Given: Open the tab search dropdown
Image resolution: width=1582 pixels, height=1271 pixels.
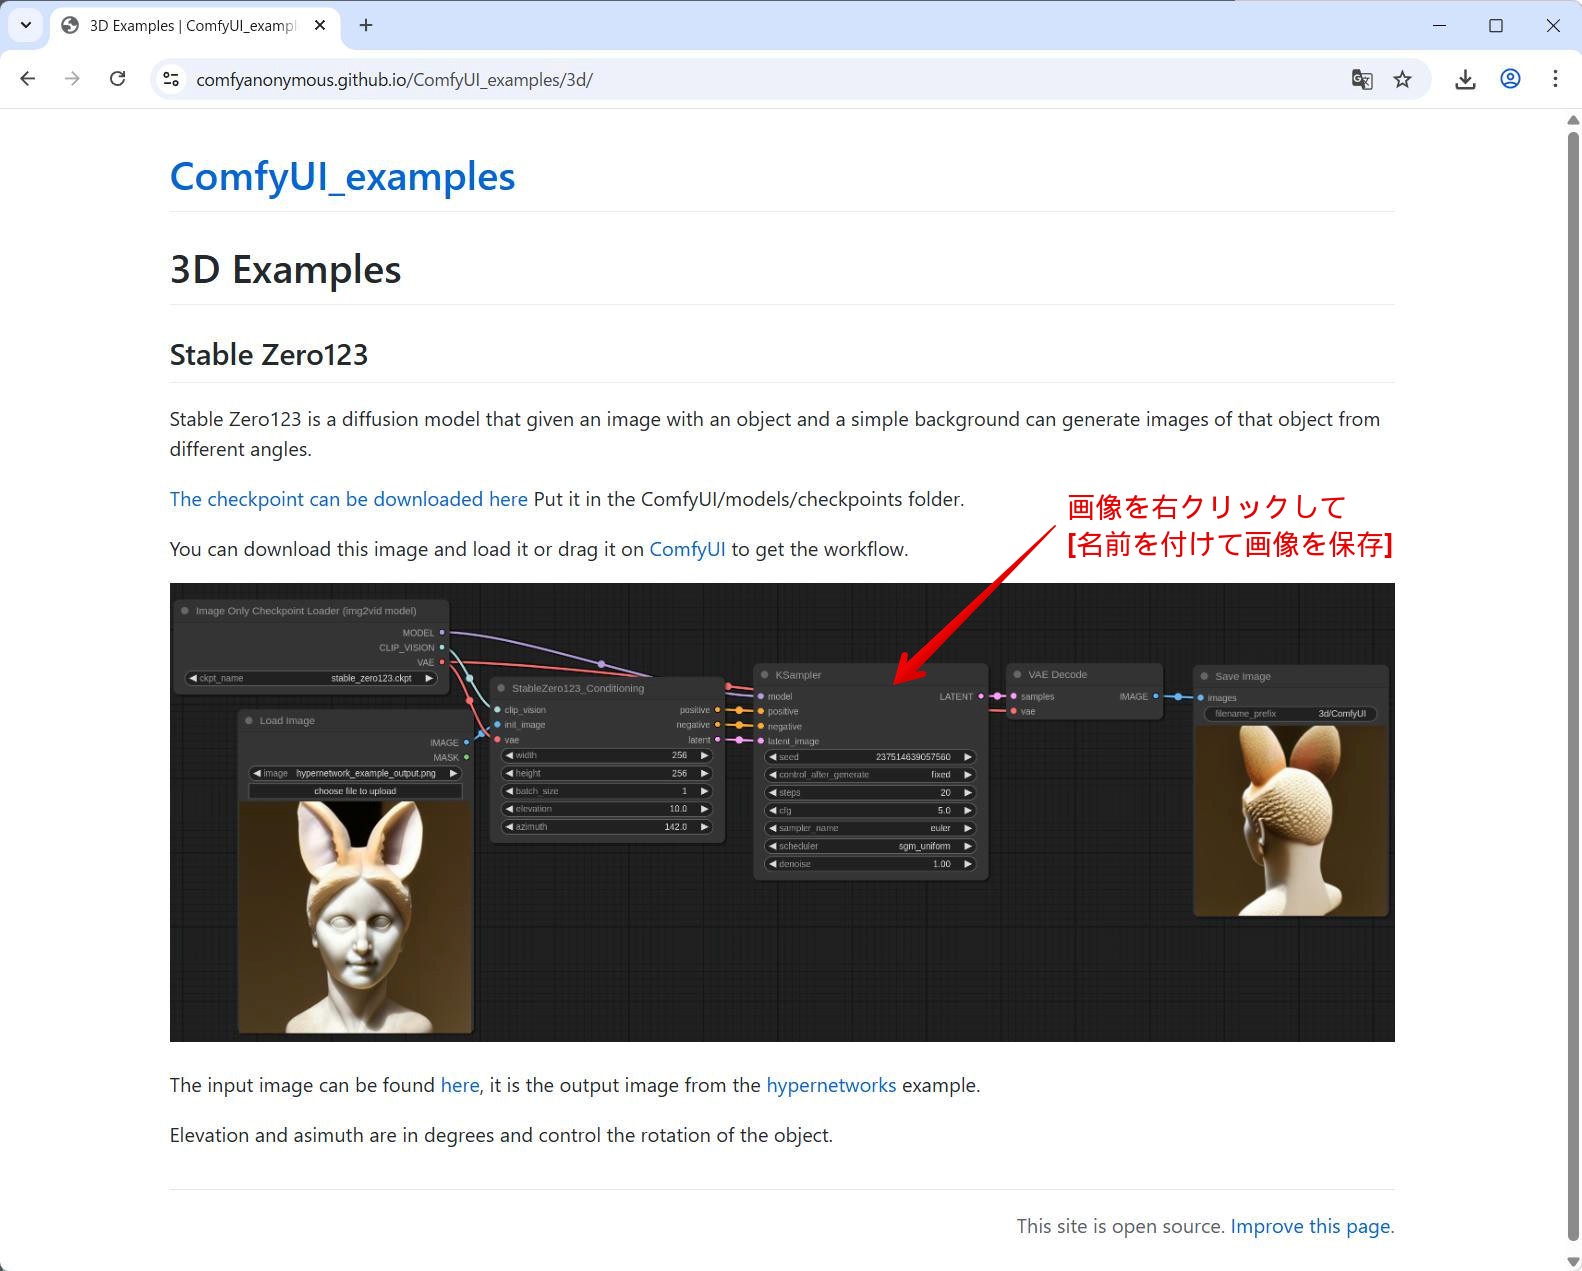Looking at the screenshot, I should click(26, 26).
